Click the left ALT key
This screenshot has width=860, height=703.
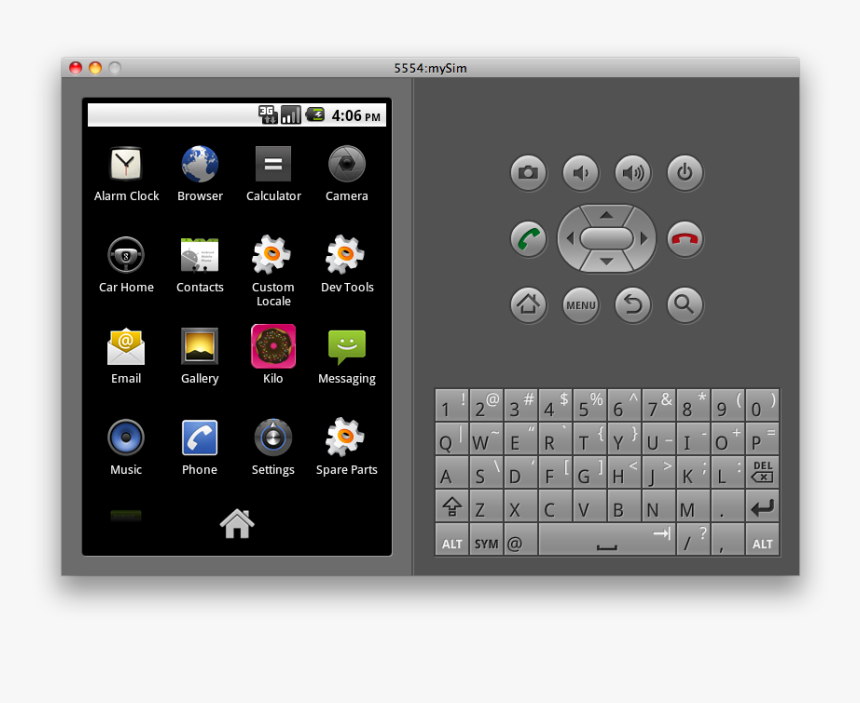click(x=452, y=540)
